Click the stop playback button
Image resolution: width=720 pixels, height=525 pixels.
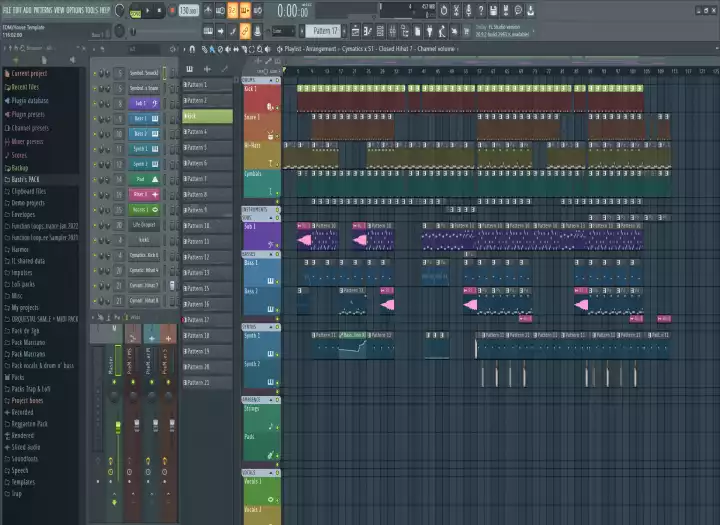pyautogui.click(x=159, y=10)
